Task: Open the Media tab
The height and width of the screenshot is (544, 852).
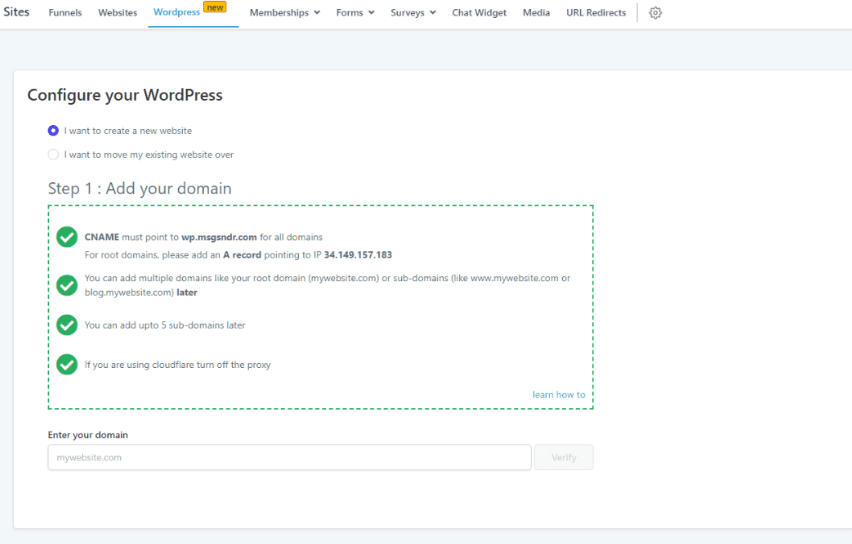Action: [x=536, y=12]
